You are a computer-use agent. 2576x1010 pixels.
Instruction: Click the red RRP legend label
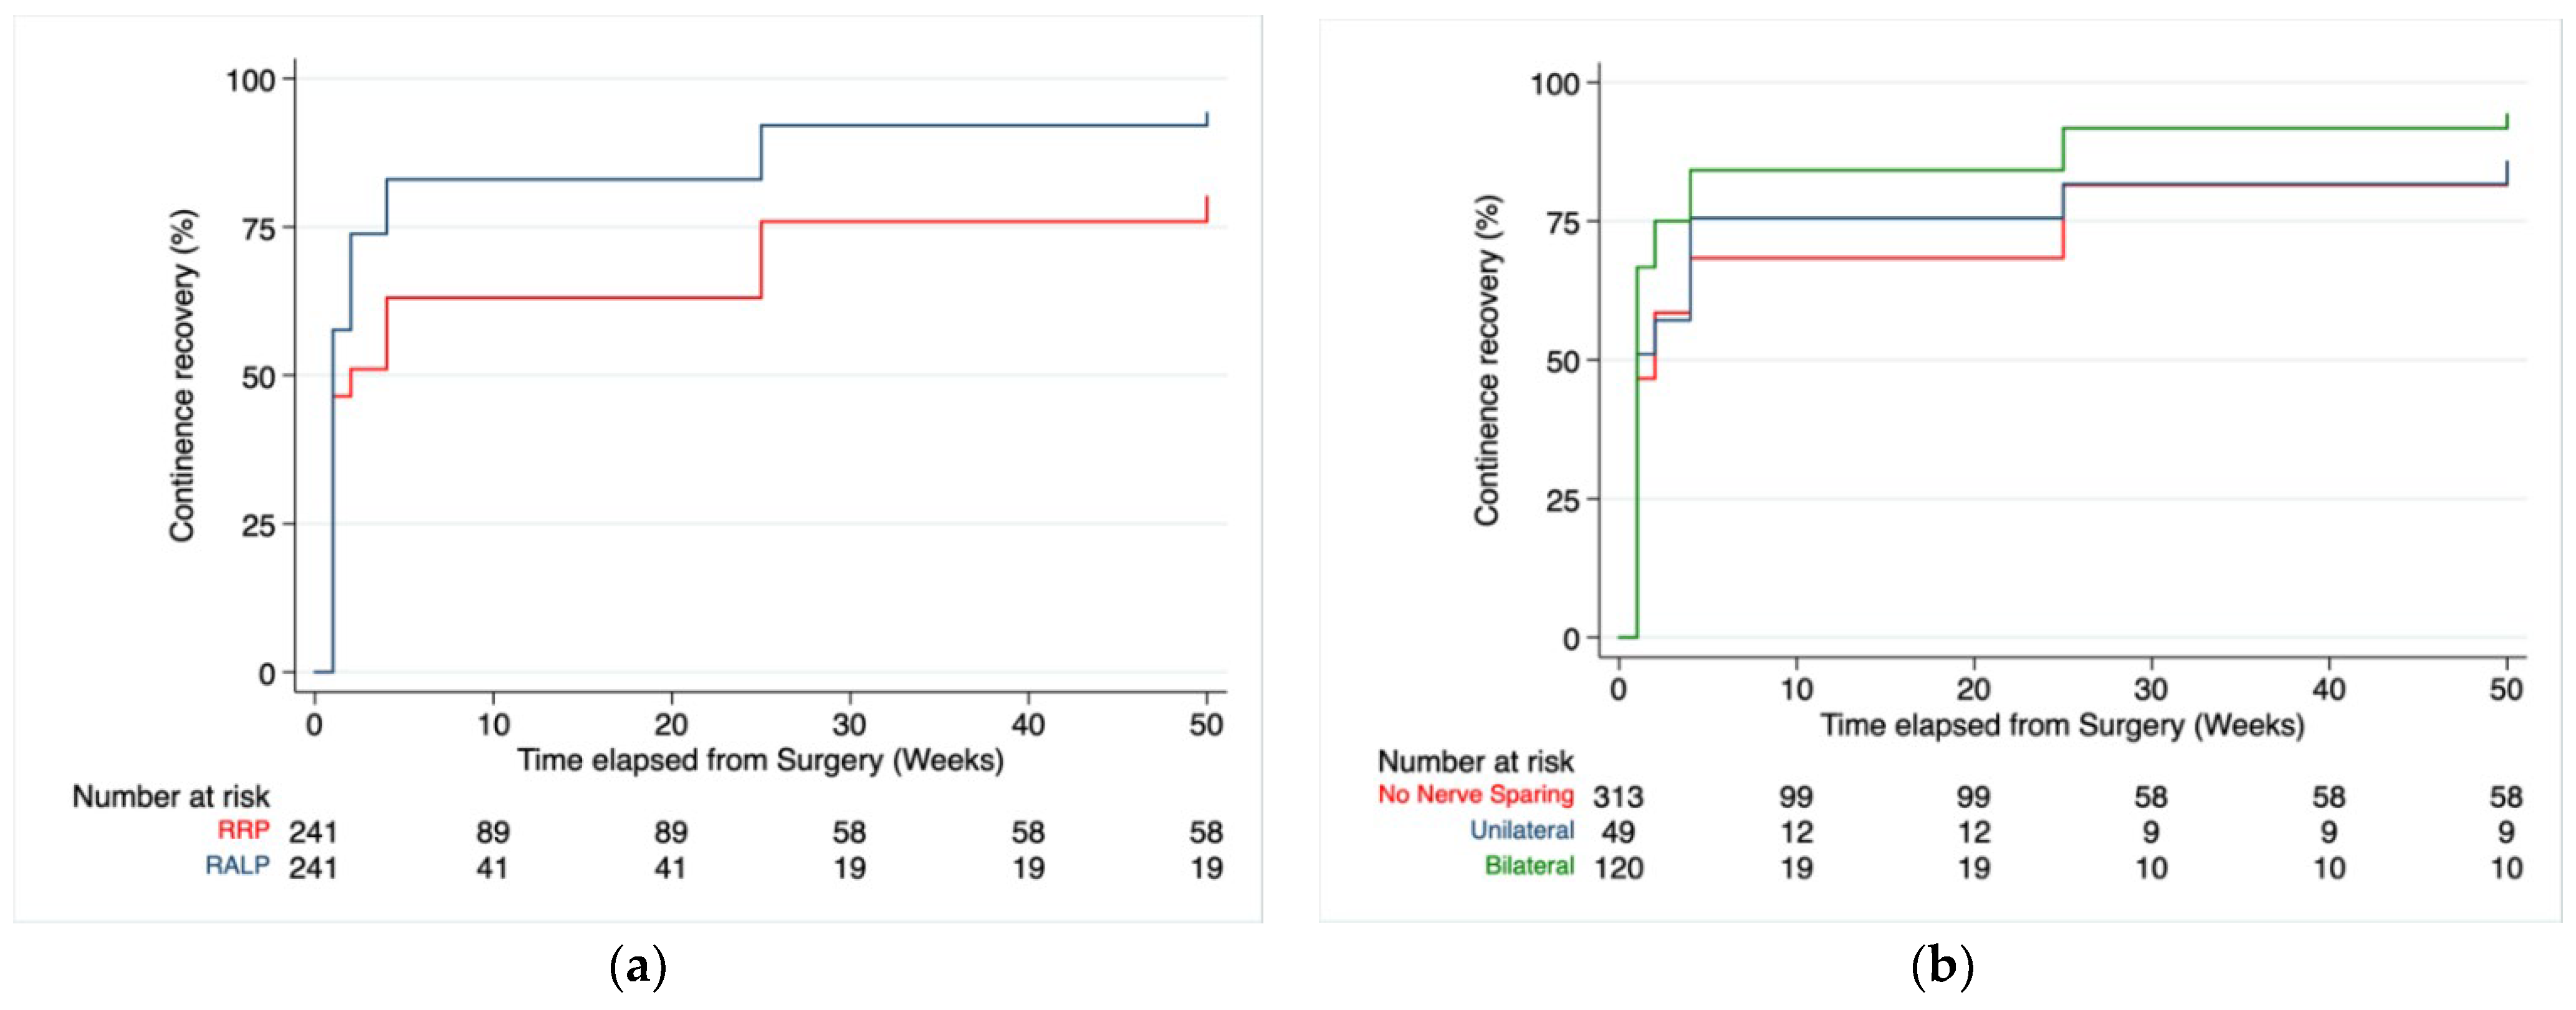(243, 831)
